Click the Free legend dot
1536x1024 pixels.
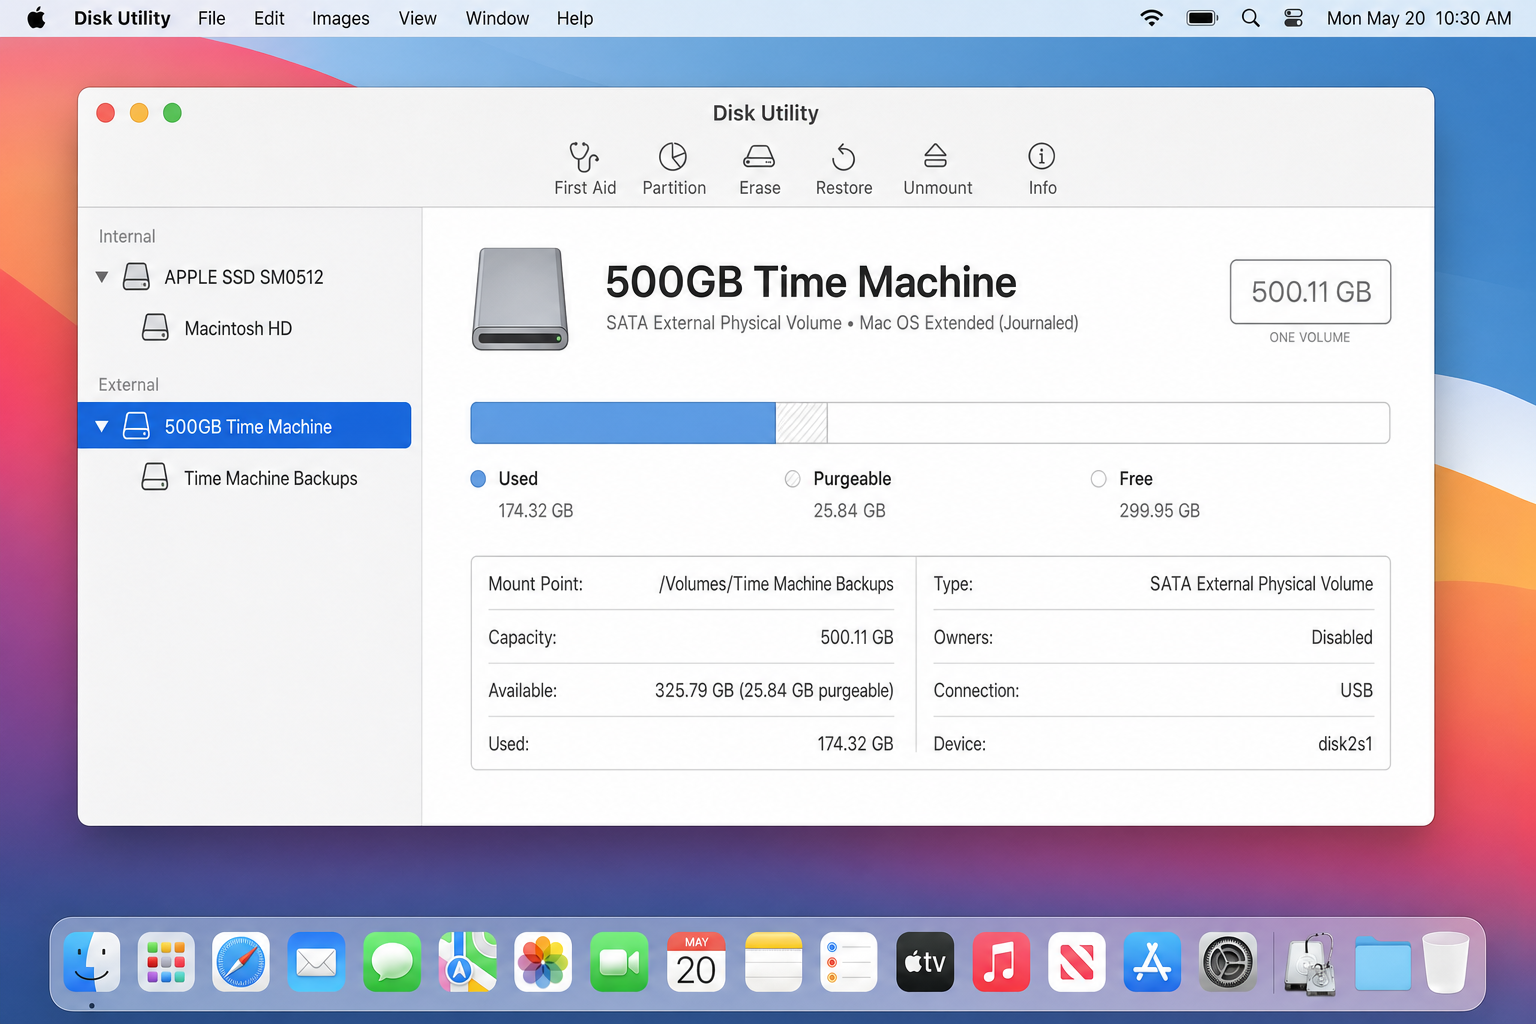tap(1098, 479)
